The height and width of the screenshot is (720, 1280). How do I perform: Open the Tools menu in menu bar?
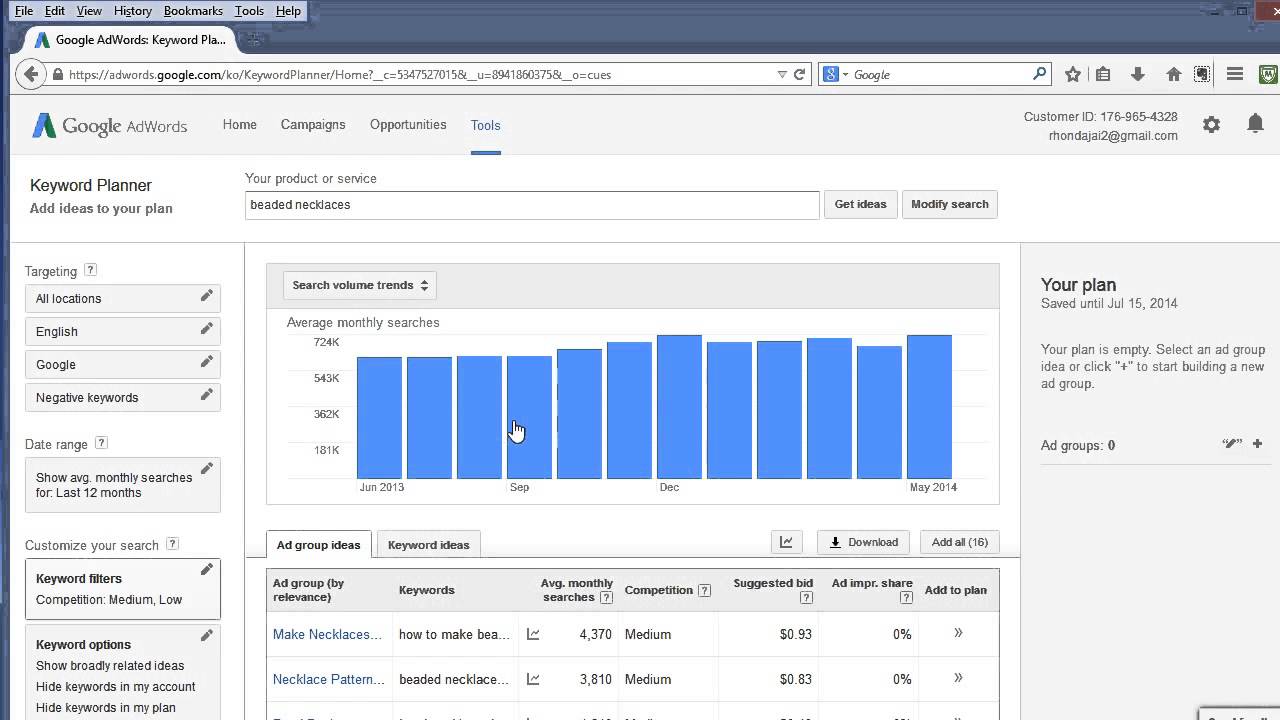click(249, 11)
